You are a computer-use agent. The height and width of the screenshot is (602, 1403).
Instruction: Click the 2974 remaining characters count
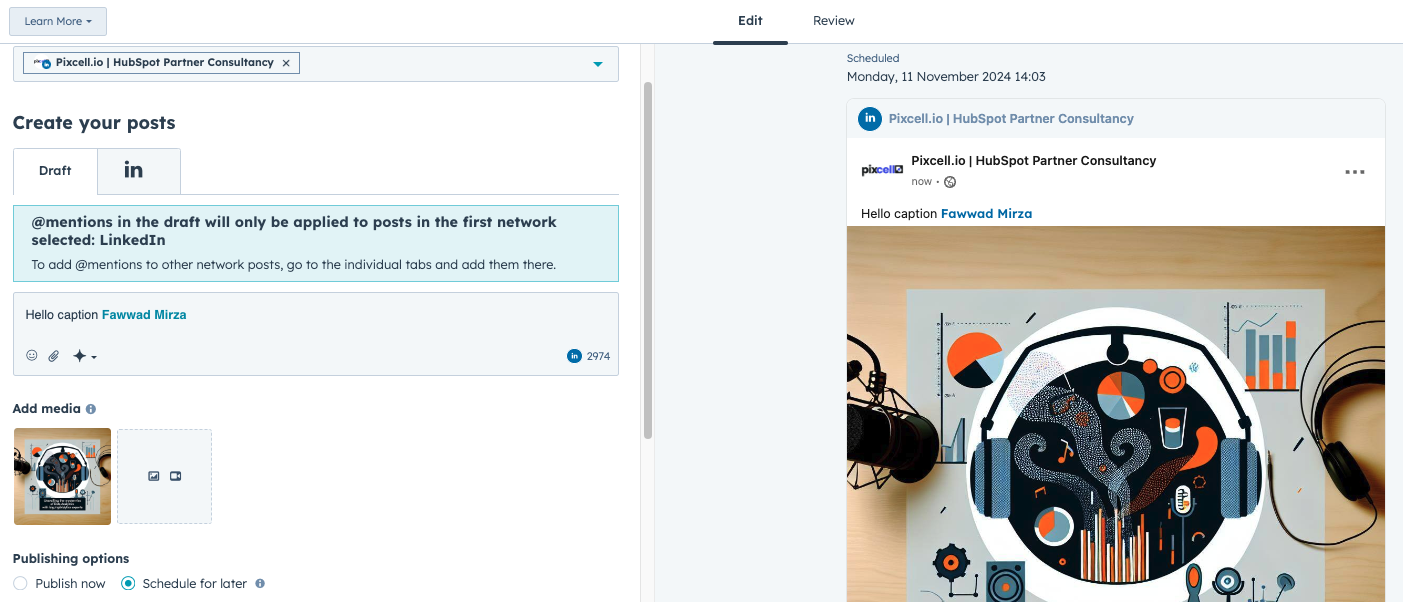click(598, 356)
